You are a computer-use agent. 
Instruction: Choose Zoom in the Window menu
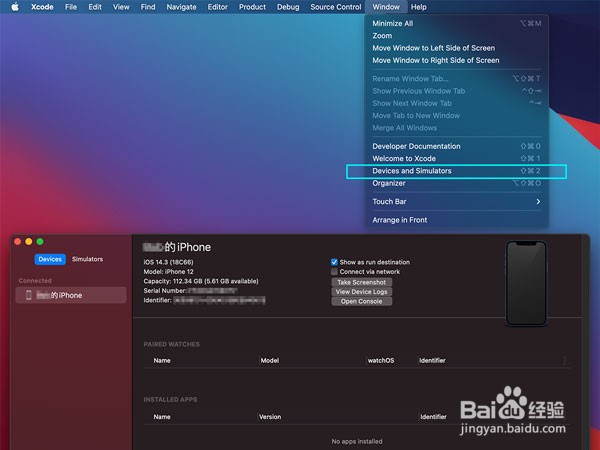tap(457, 36)
